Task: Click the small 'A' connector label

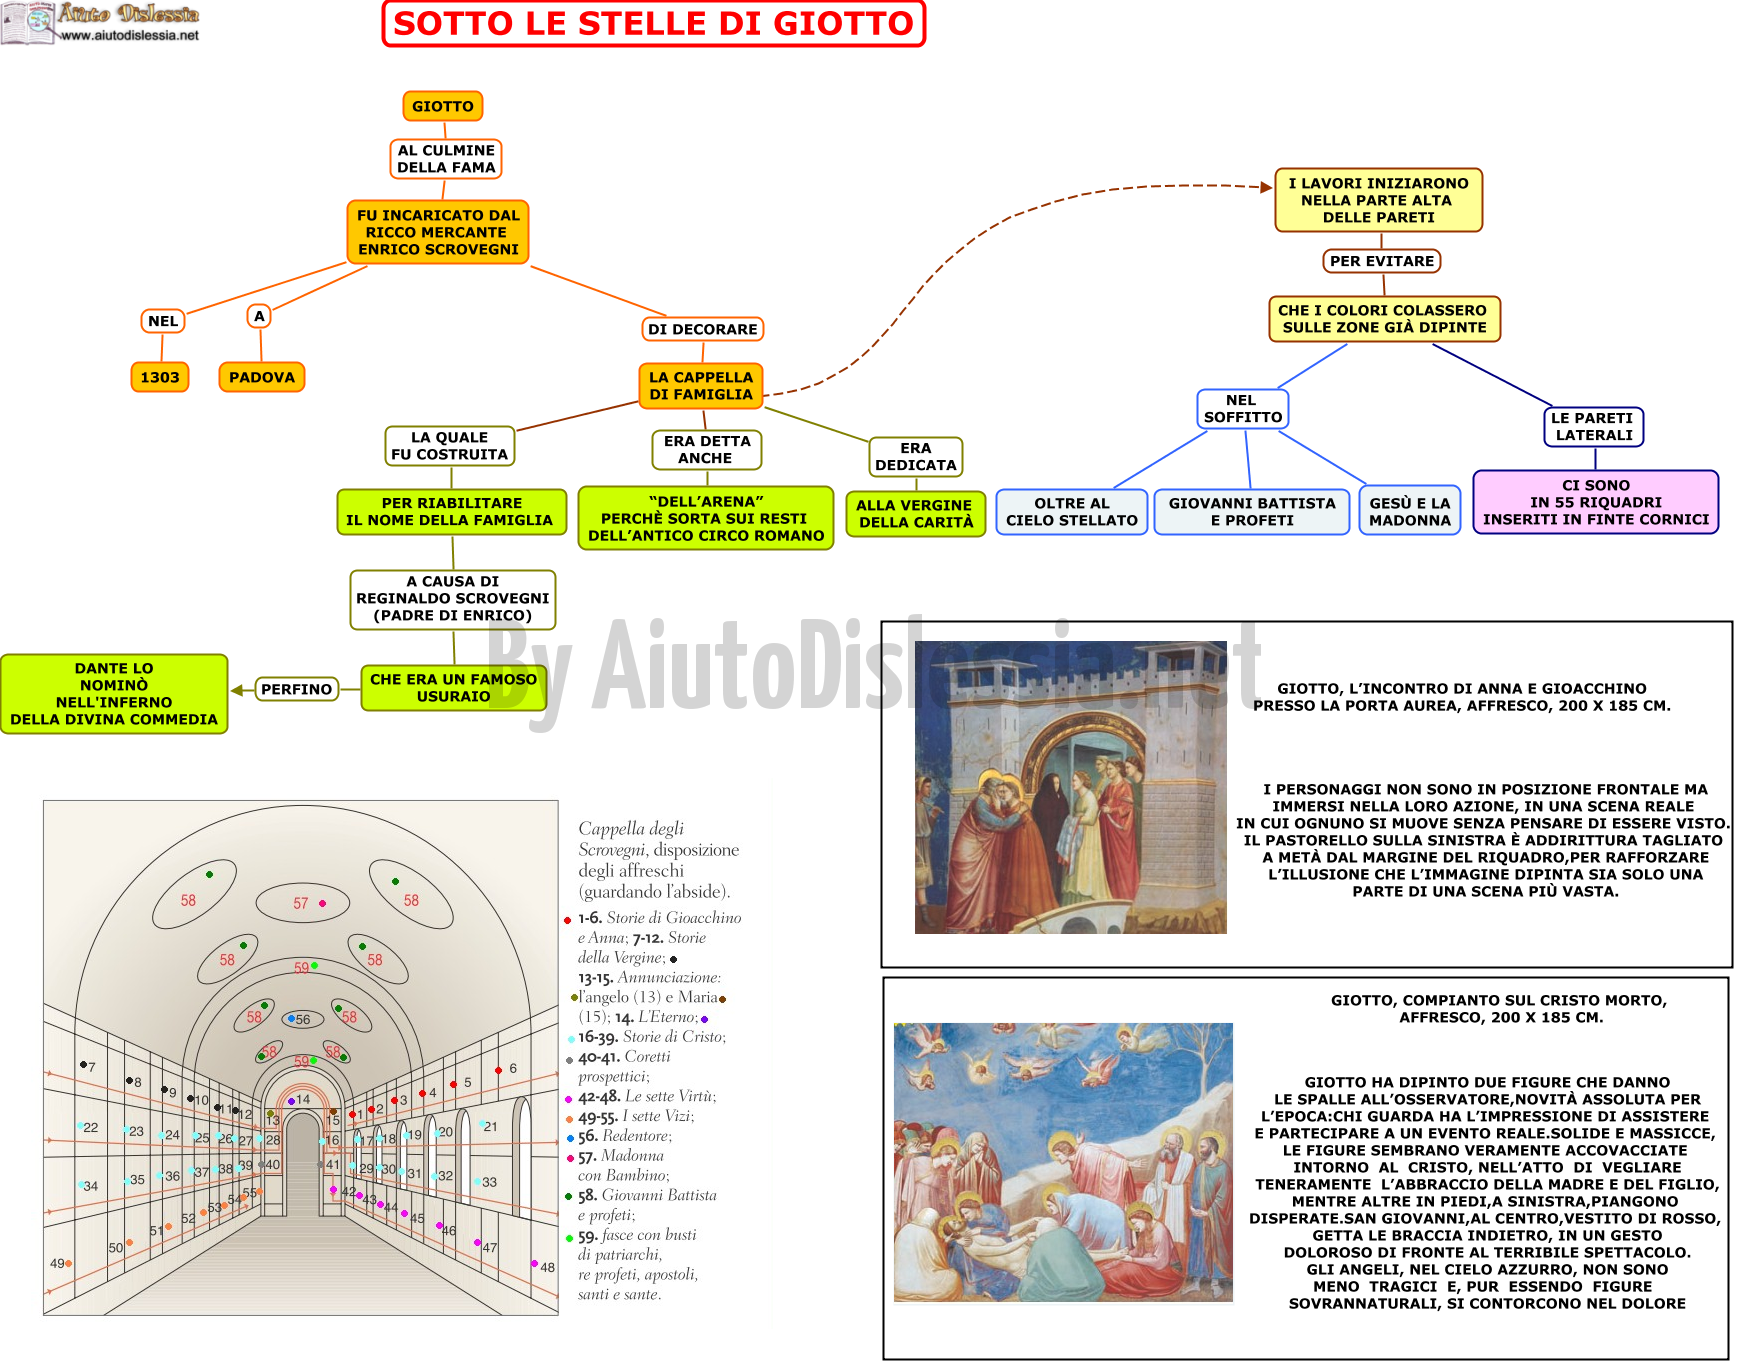Action: tap(259, 316)
